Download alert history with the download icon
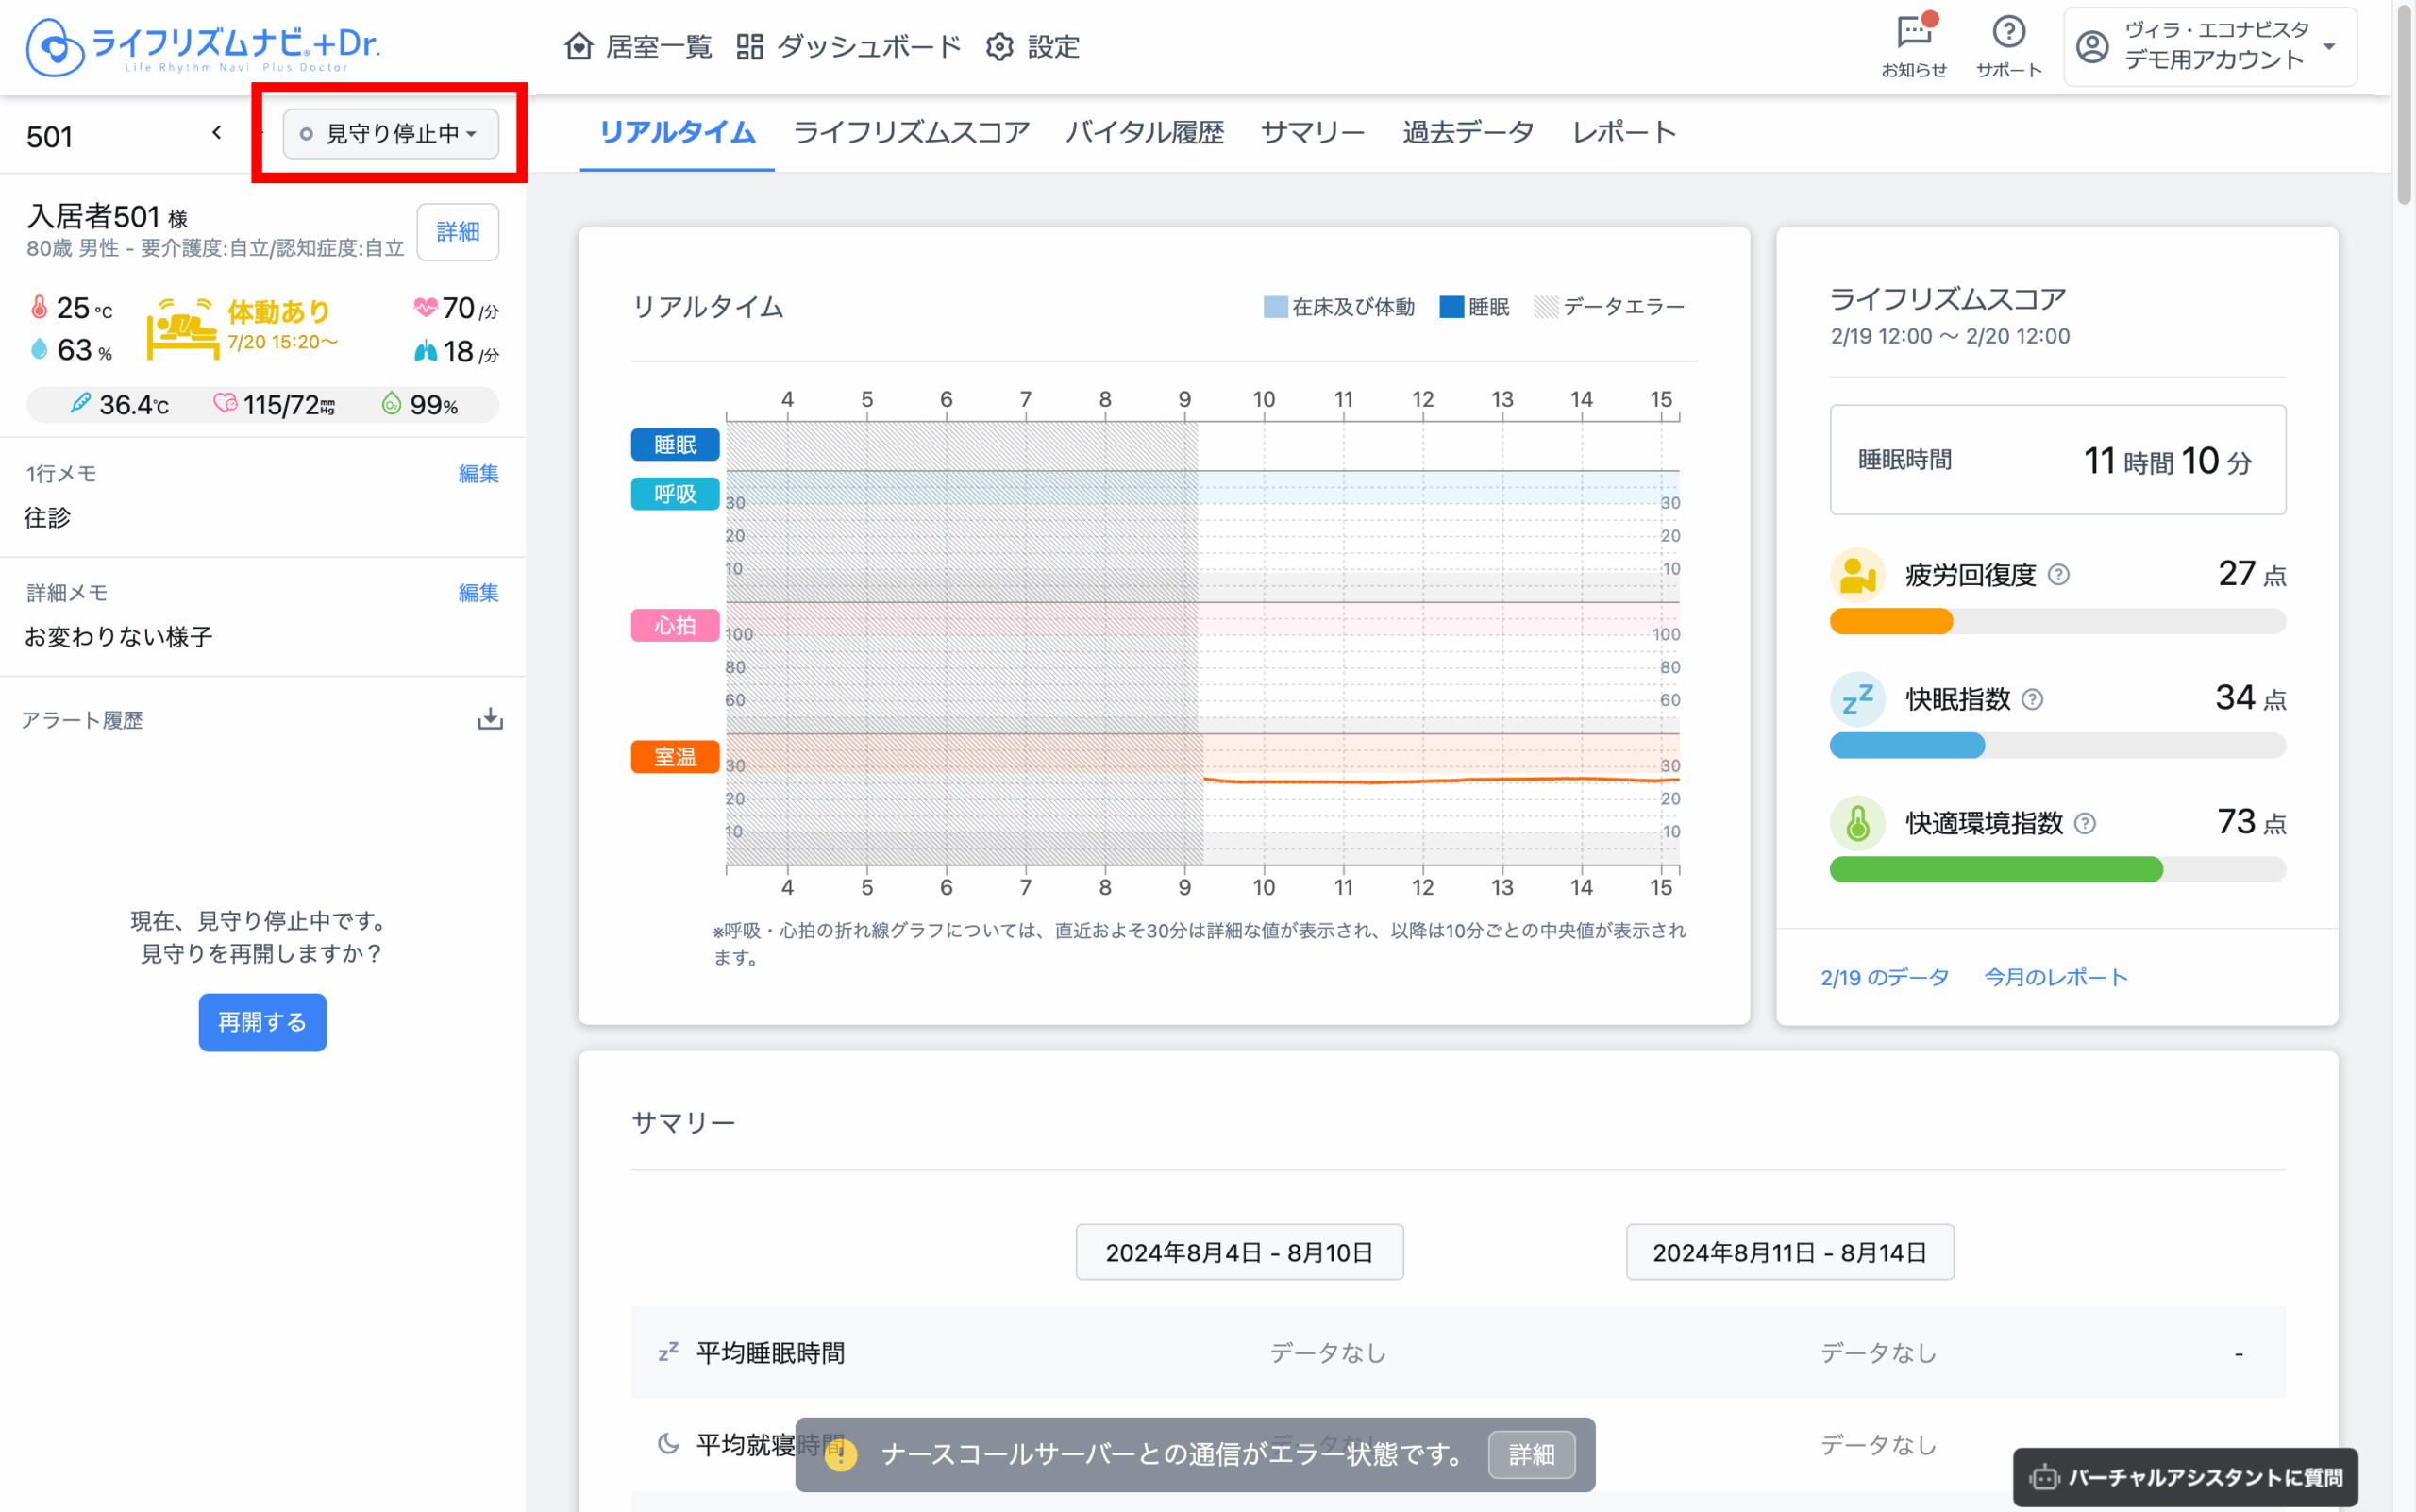The height and width of the screenshot is (1512, 2416). (x=490, y=719)
